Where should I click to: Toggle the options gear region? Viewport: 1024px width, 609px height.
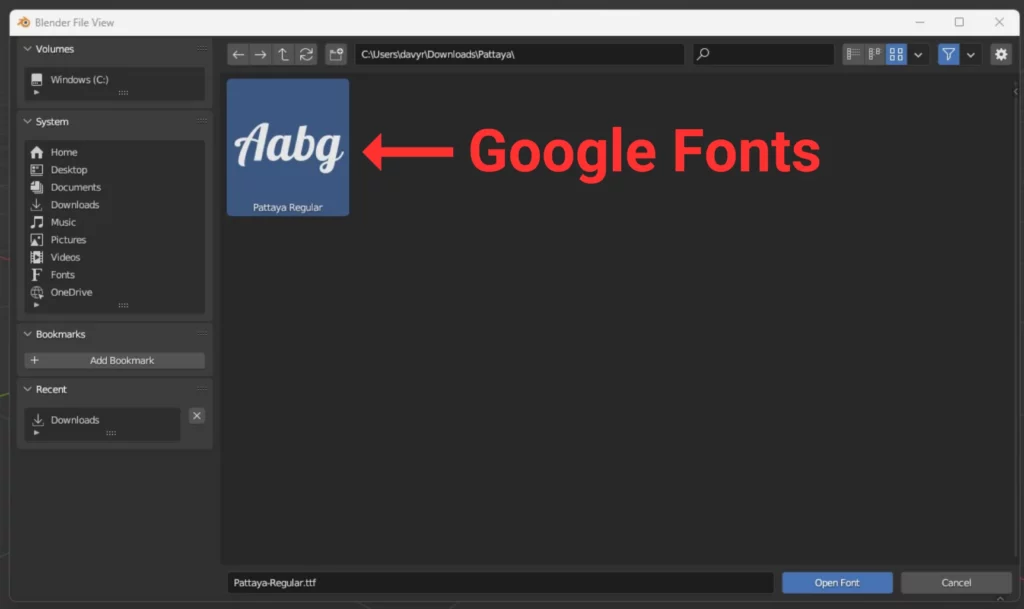click(1000, 54)
